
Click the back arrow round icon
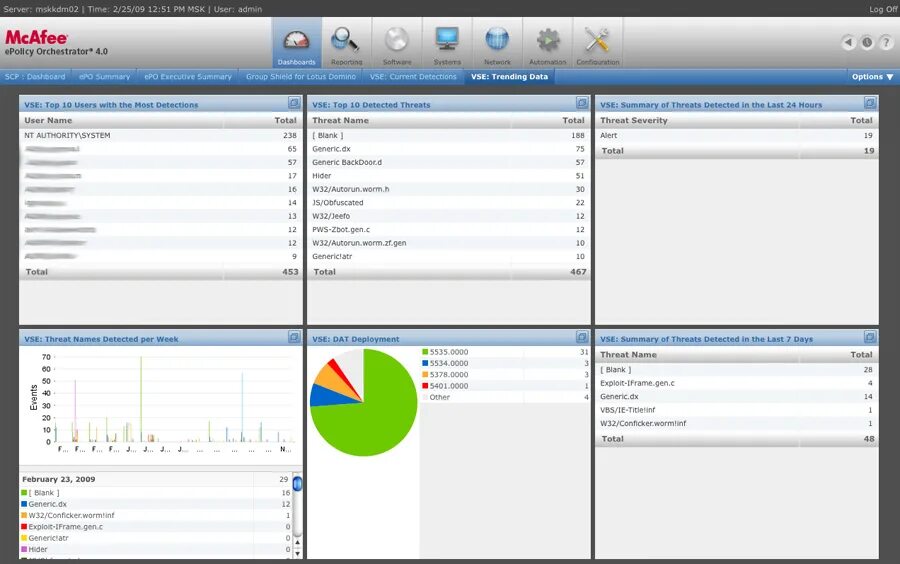coord(848,42)
